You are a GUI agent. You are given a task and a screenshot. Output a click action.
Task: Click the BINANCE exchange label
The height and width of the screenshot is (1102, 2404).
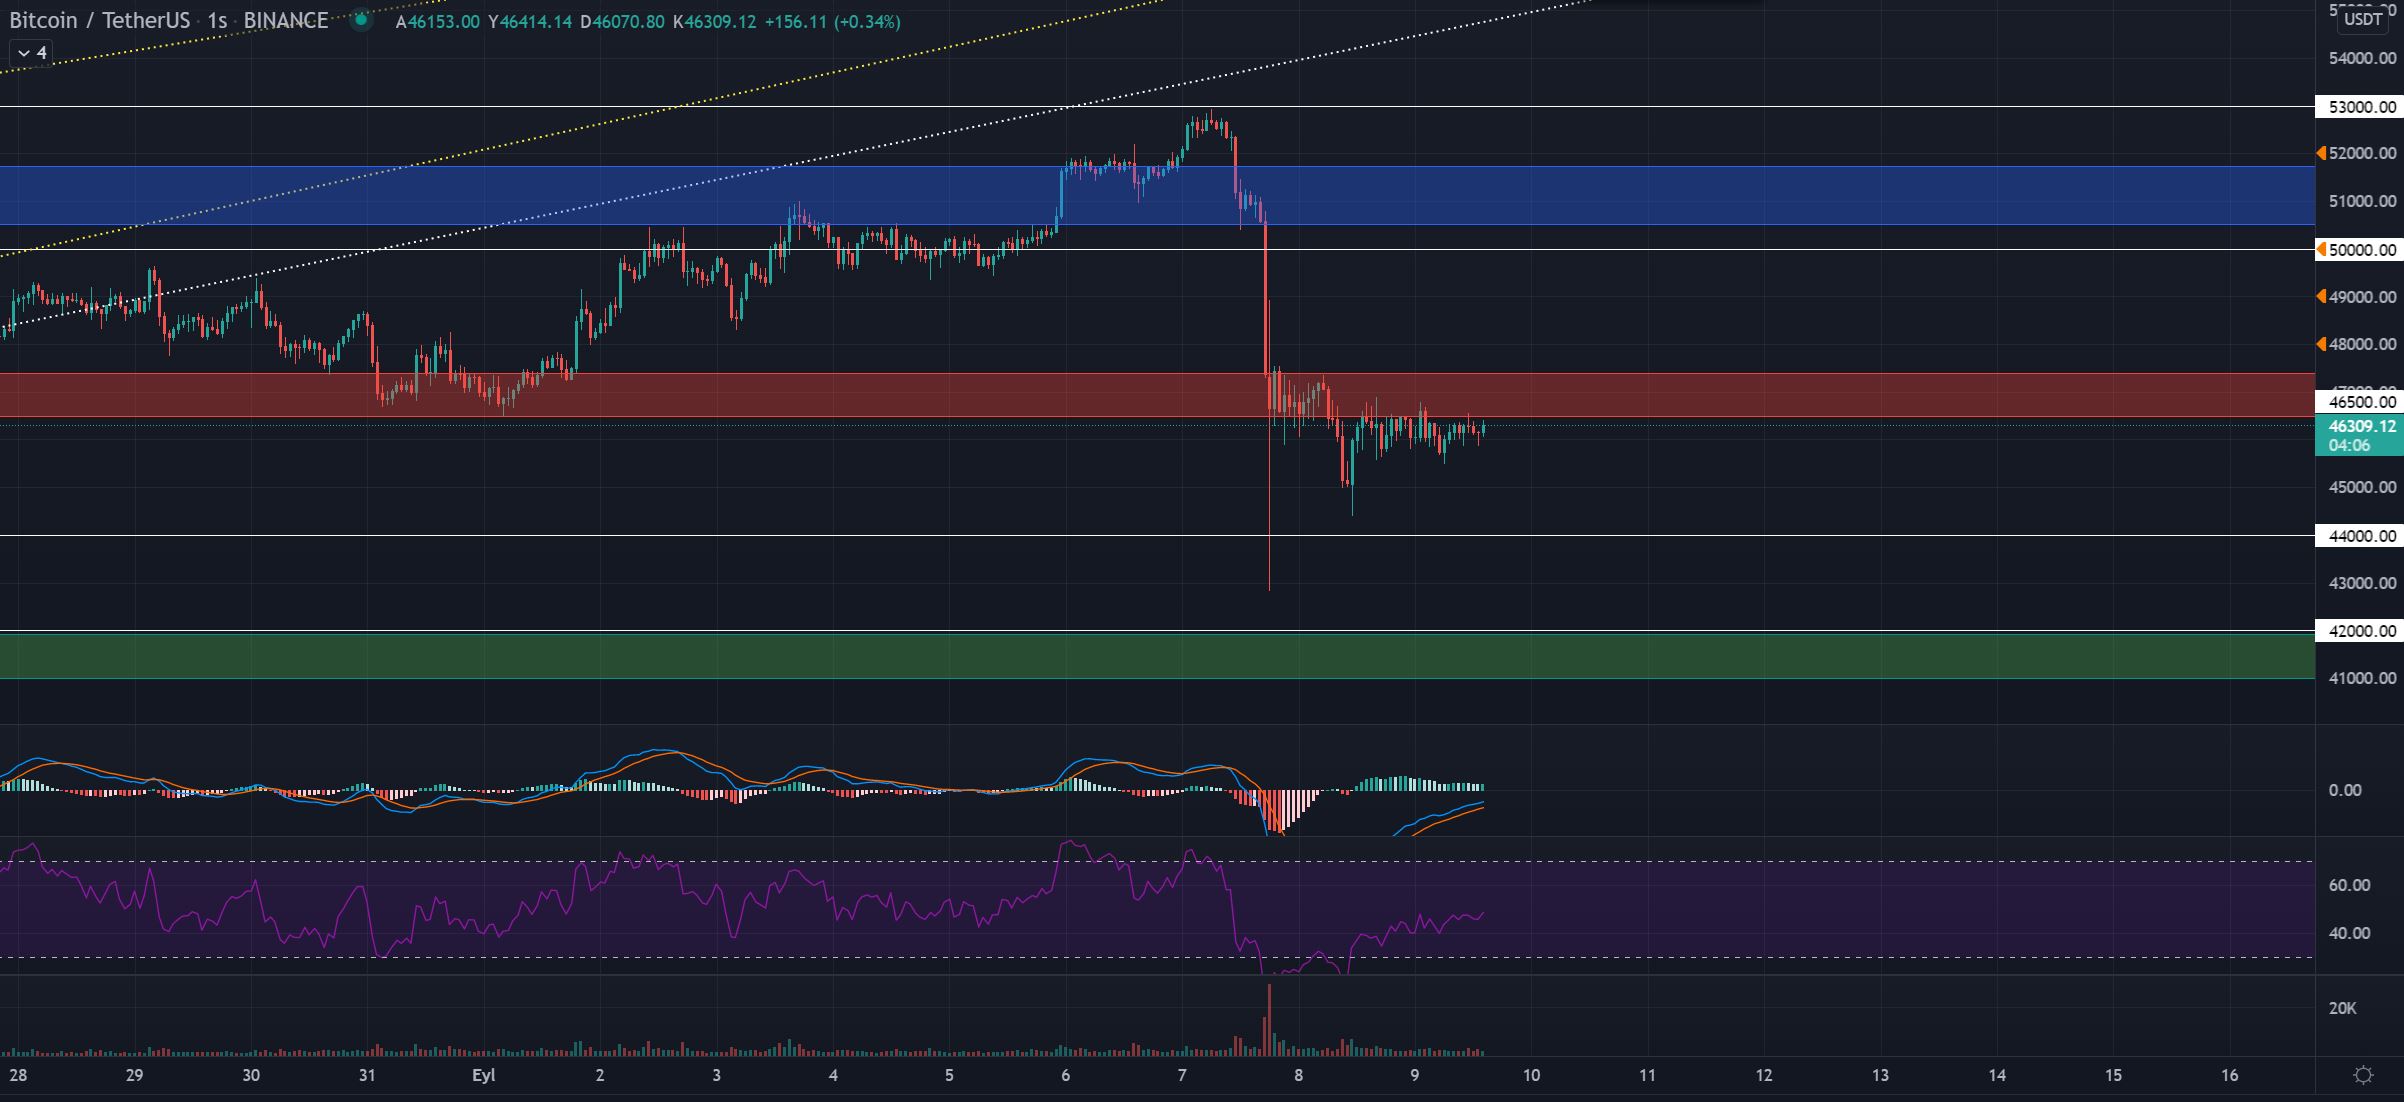285,21
